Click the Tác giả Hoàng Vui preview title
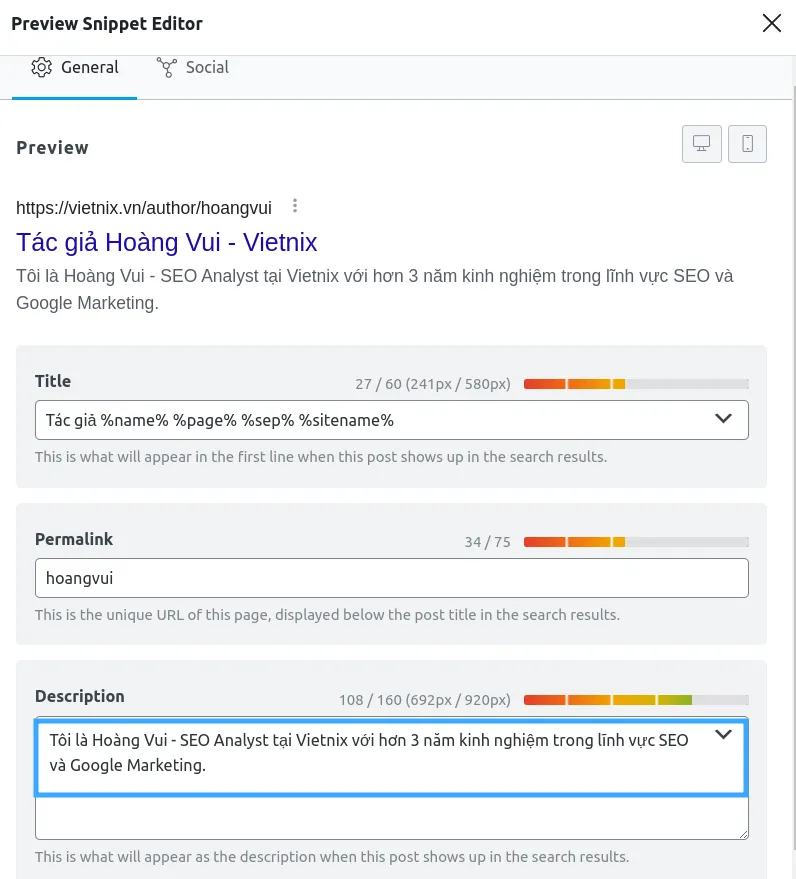Viewport: 796px width, 879px height. (166, 242)
